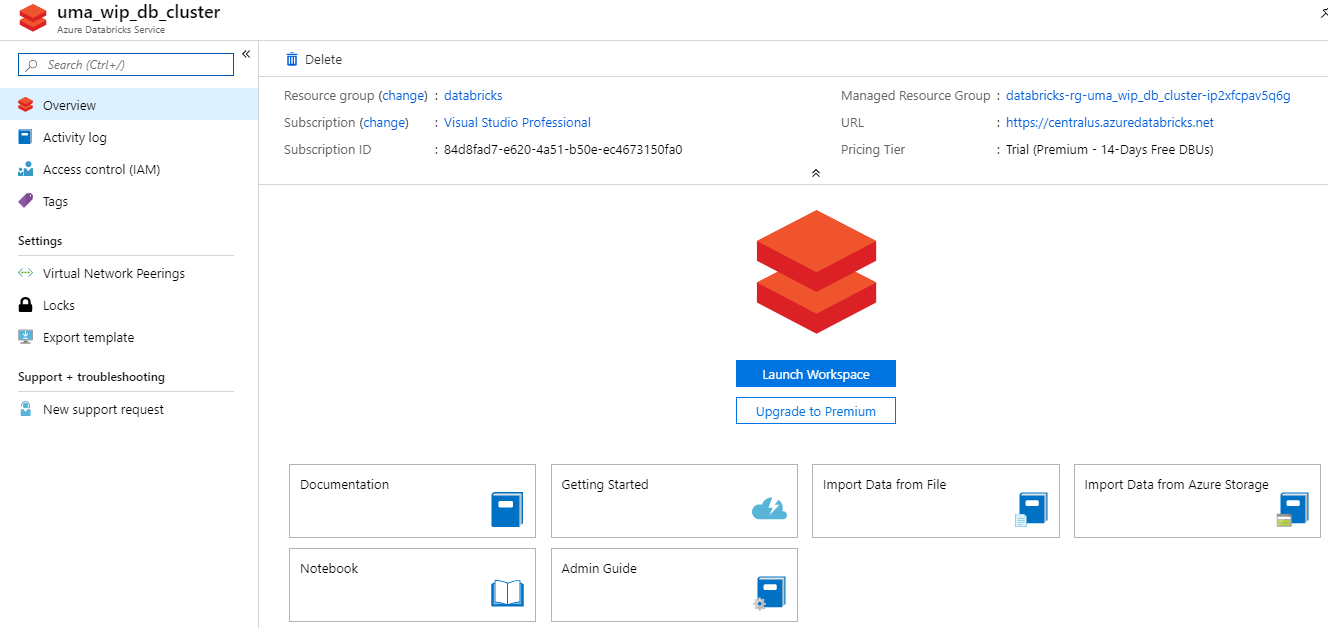Click the Launch Workspace button

coord(816,374)
